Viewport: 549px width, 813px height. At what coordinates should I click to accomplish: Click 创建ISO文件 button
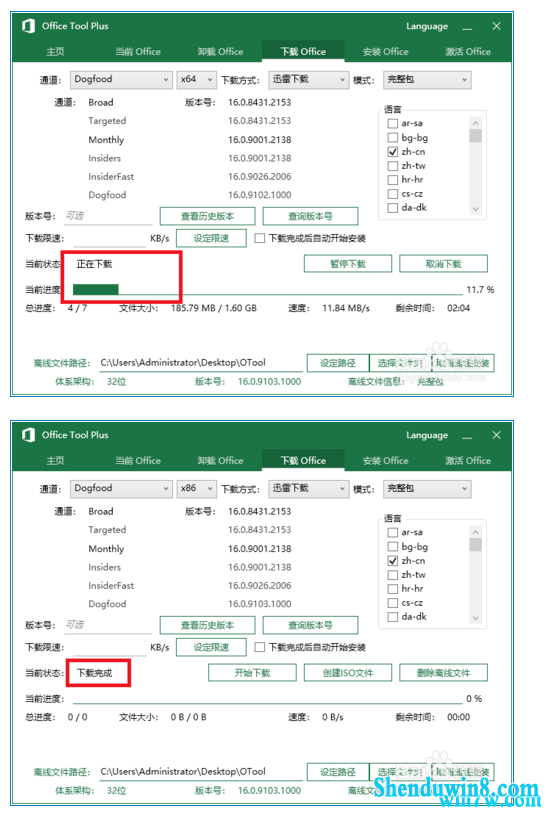coord(348,672)
